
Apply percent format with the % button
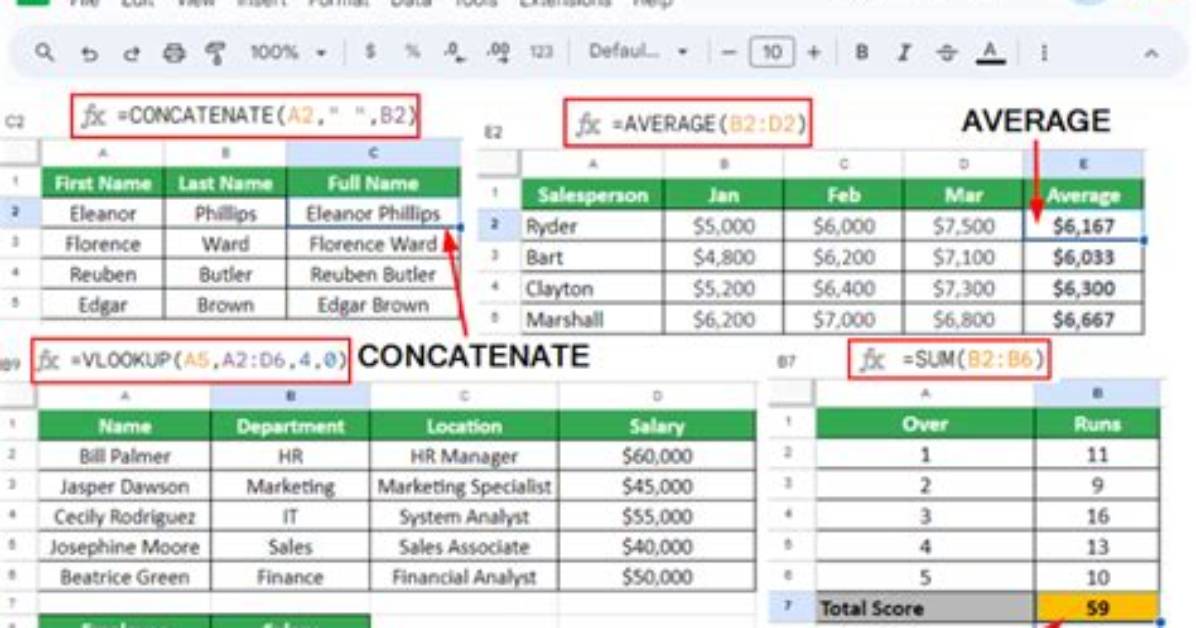pos(413,52)
